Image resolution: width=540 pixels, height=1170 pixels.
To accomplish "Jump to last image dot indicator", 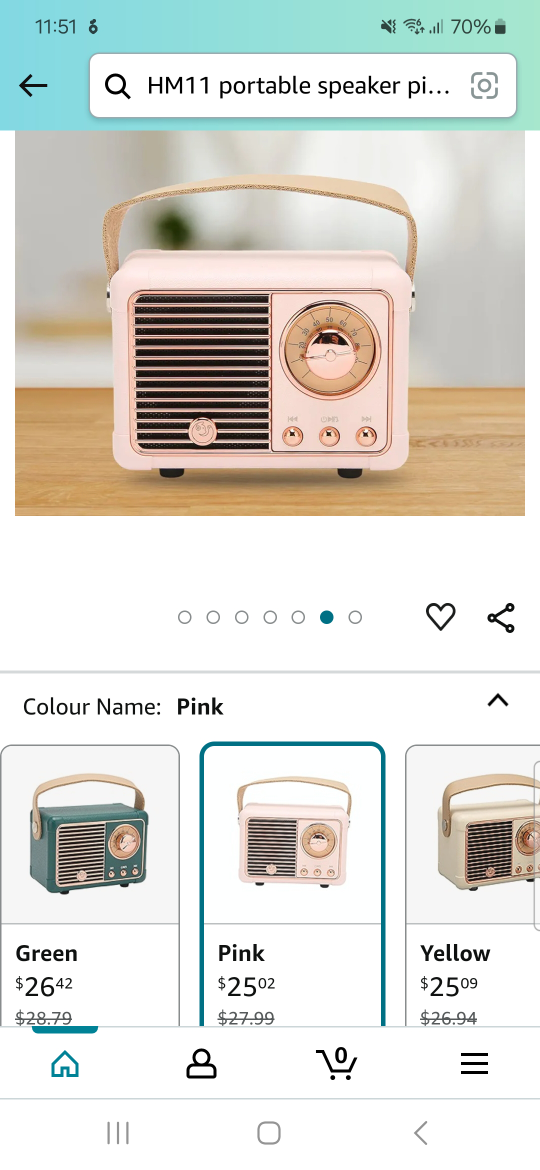I will click(x=355, y=617).
